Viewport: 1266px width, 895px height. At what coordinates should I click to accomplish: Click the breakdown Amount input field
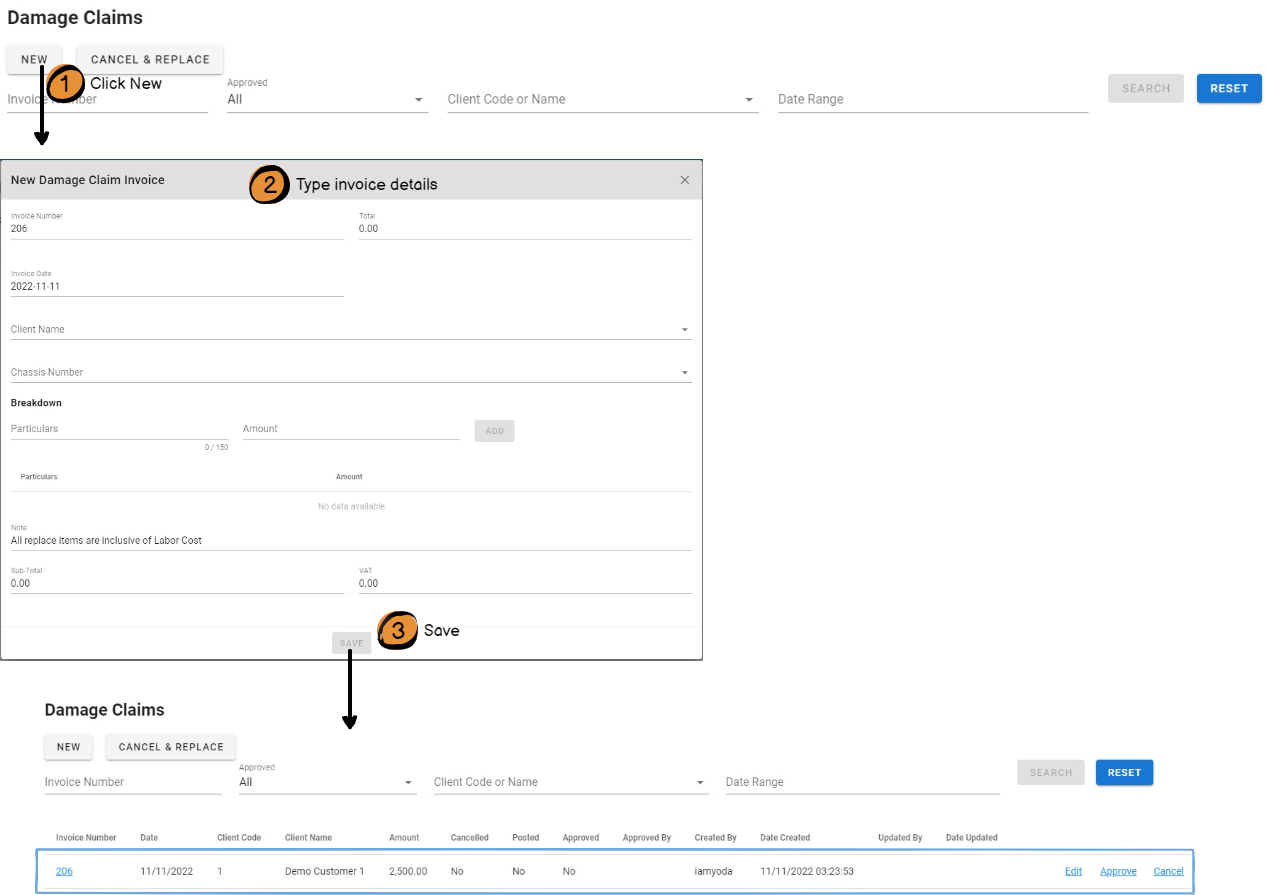click(x=350, y=429)
